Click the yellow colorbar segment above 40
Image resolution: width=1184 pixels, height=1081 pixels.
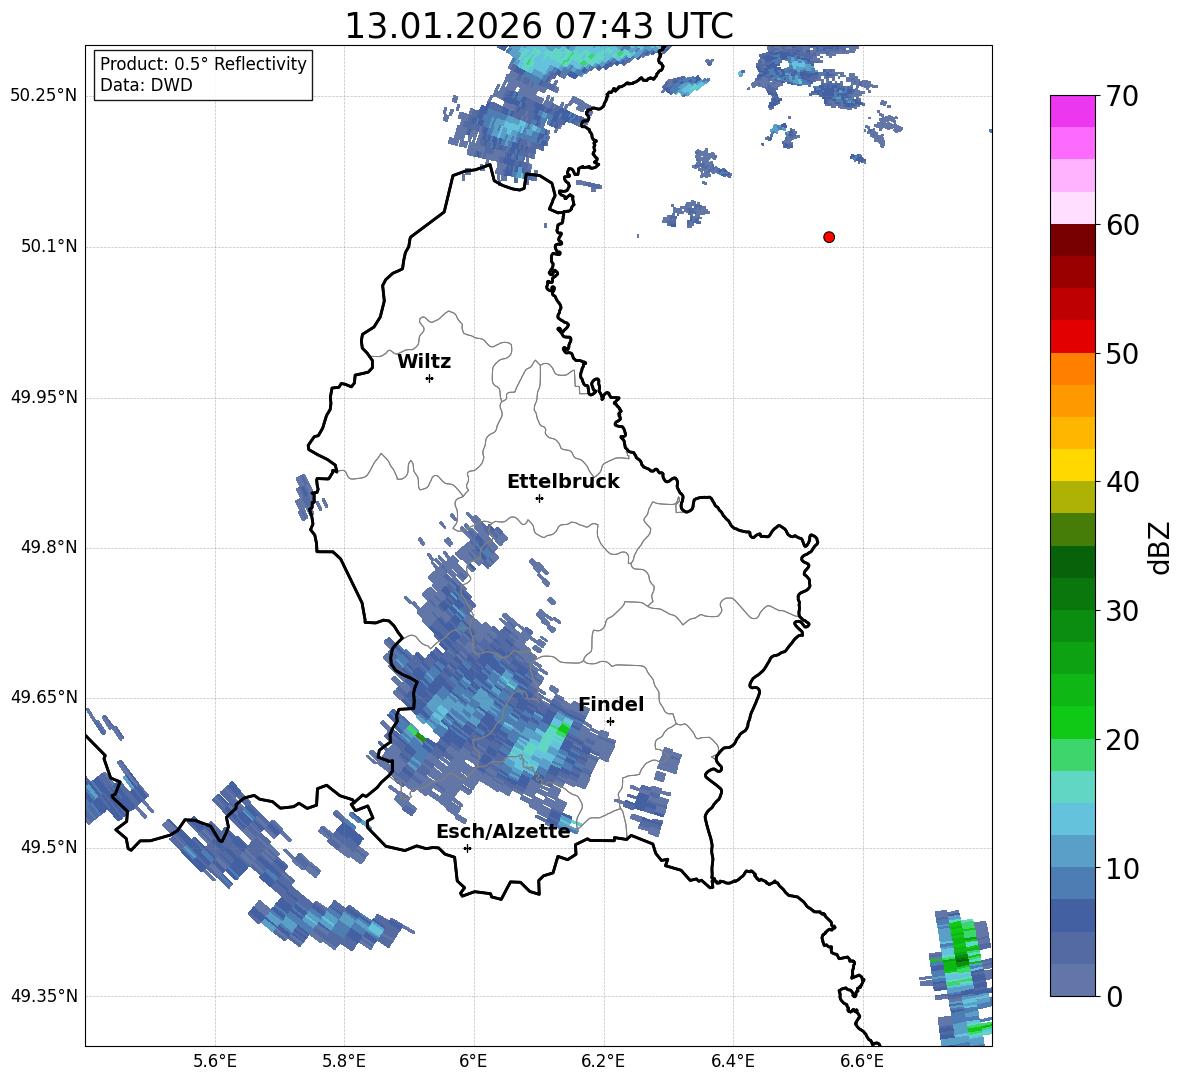[x=1073, y=465]
